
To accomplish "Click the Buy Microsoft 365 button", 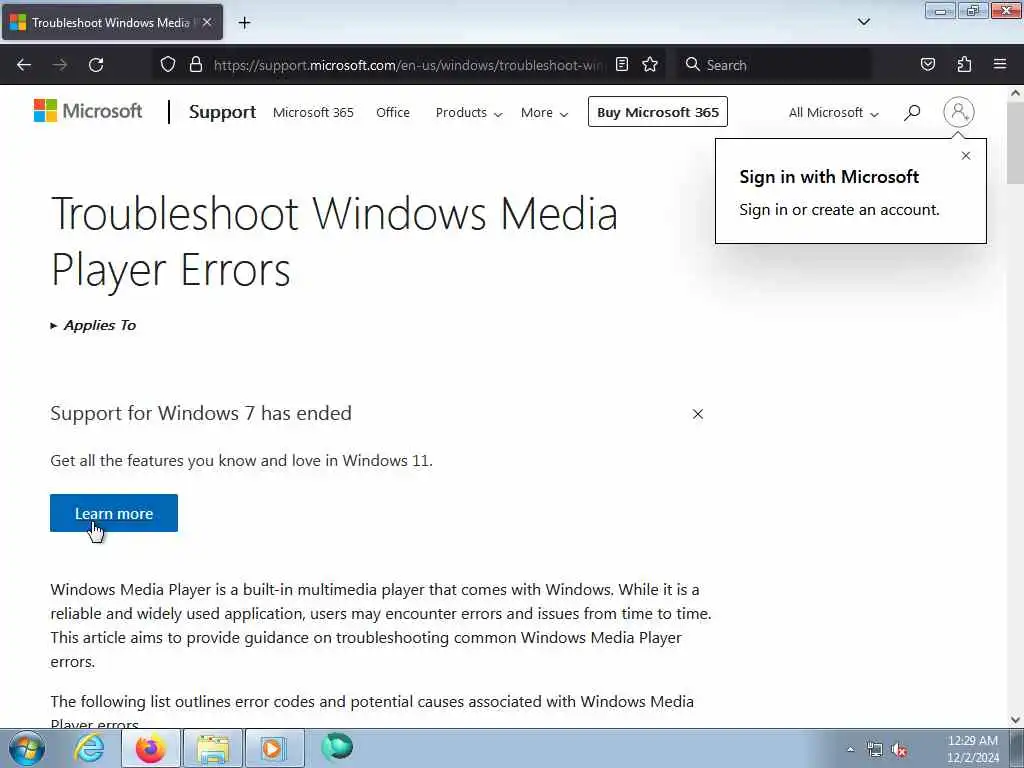I will (658, 112).
